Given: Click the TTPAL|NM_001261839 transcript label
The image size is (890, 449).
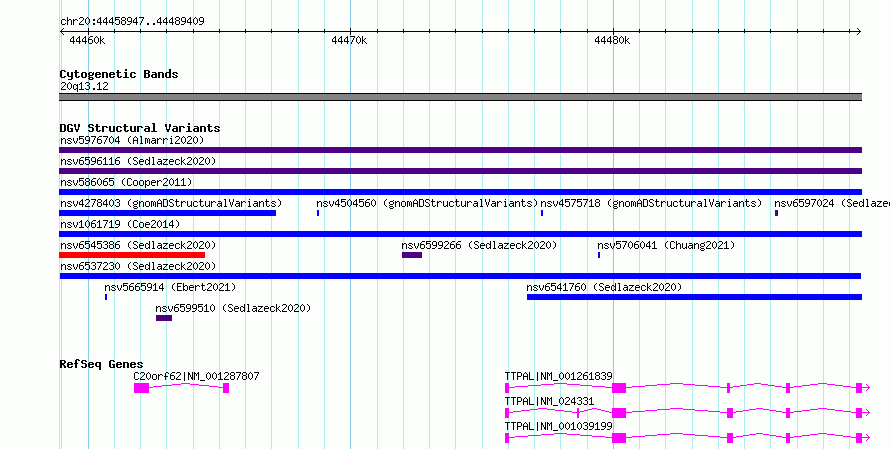Looking at the screenshot, I should click(x=559, y=376).
